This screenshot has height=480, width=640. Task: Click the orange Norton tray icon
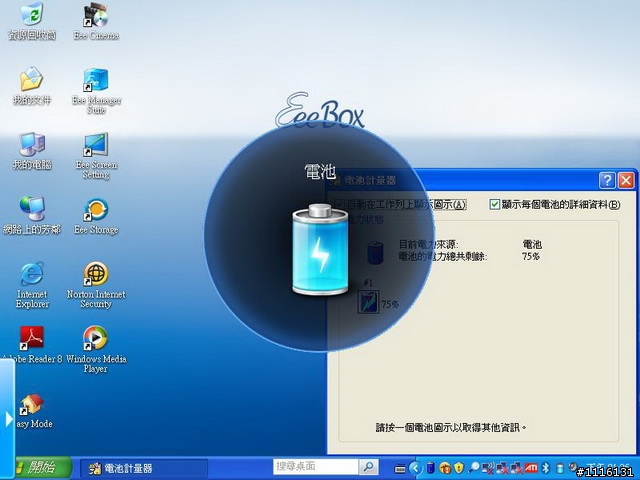click(x=445, y=468)
